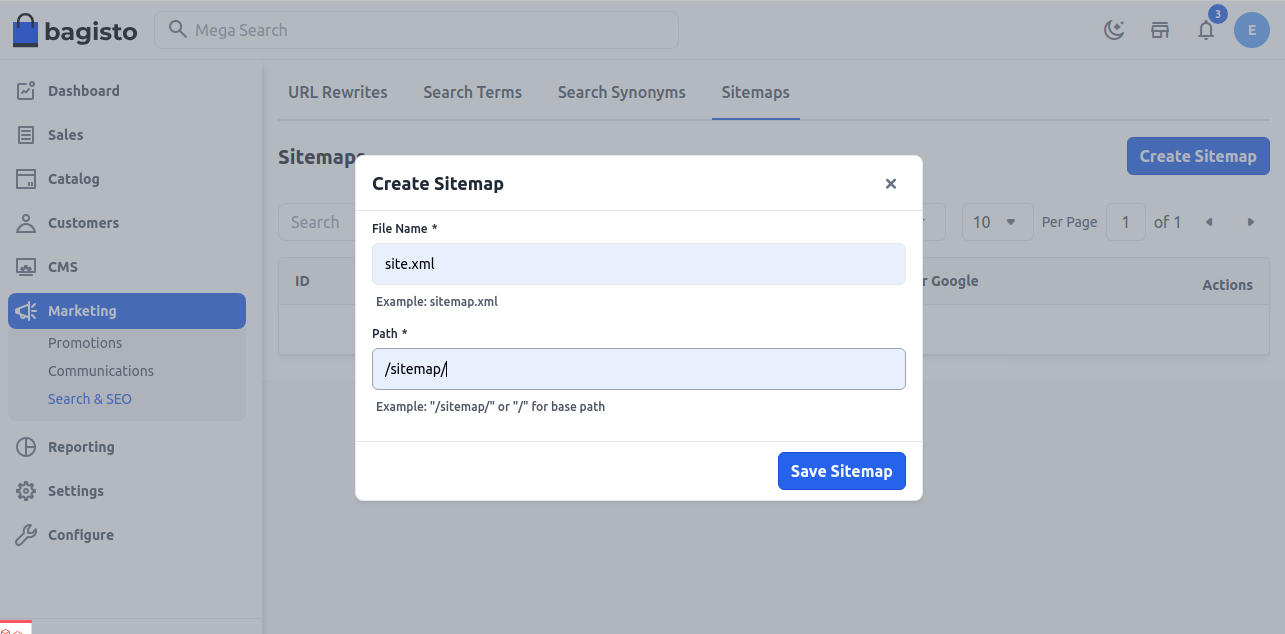1285x634 pixels.
Task: Open Settings gear in sidebar
Action: pos(75,491)
